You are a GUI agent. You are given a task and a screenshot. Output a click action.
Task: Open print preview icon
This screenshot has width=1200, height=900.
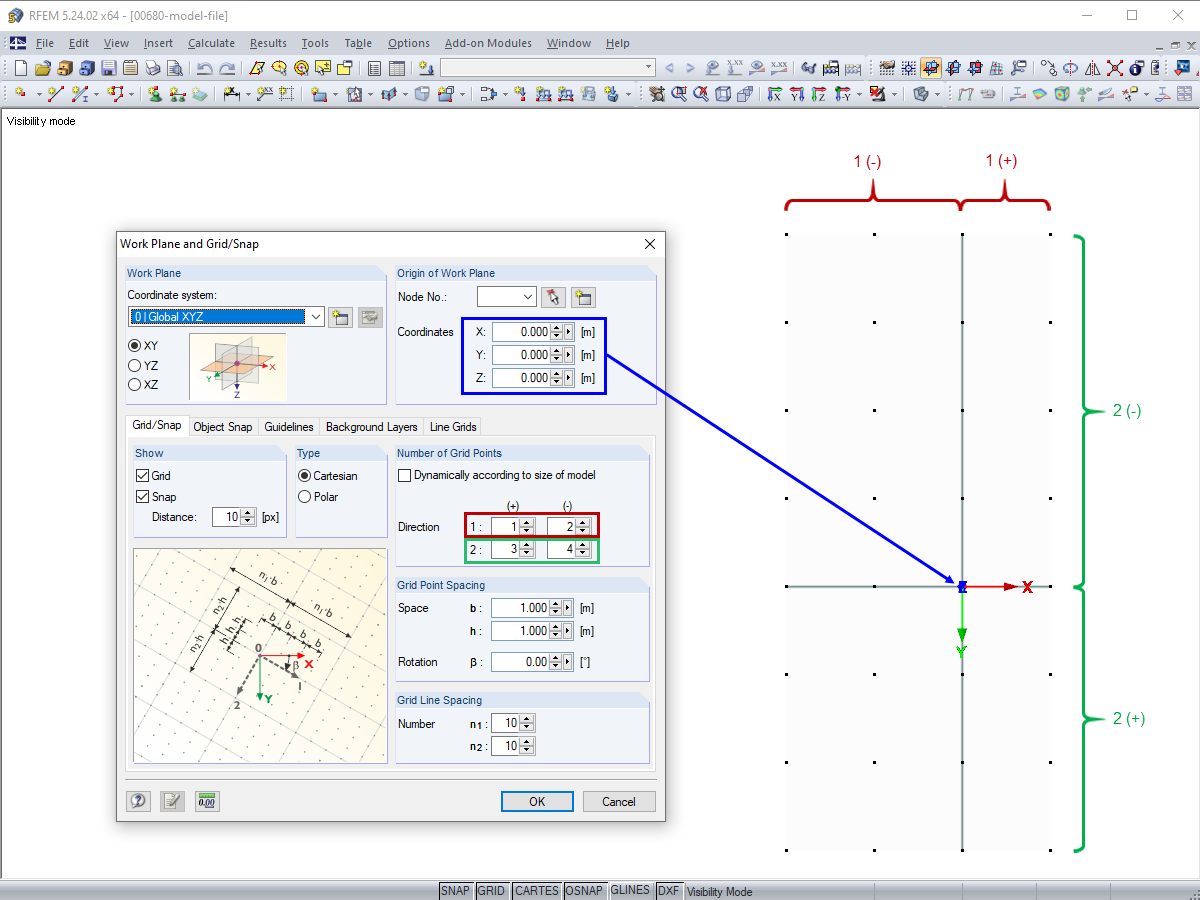[174, 68]
